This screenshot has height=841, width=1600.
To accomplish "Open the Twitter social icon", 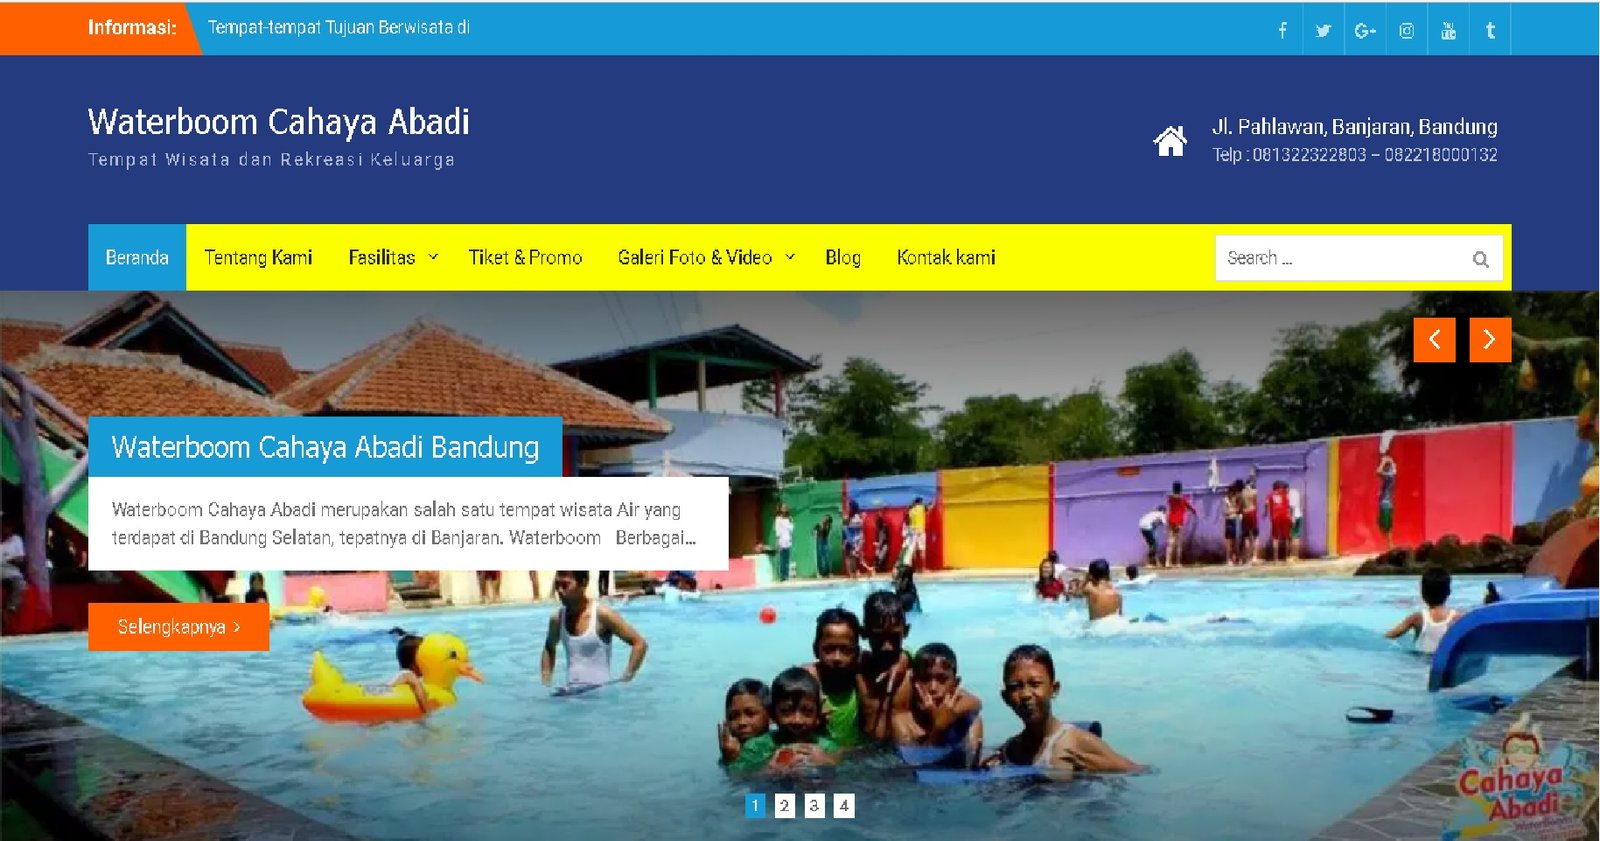I will coord(1323,30).
